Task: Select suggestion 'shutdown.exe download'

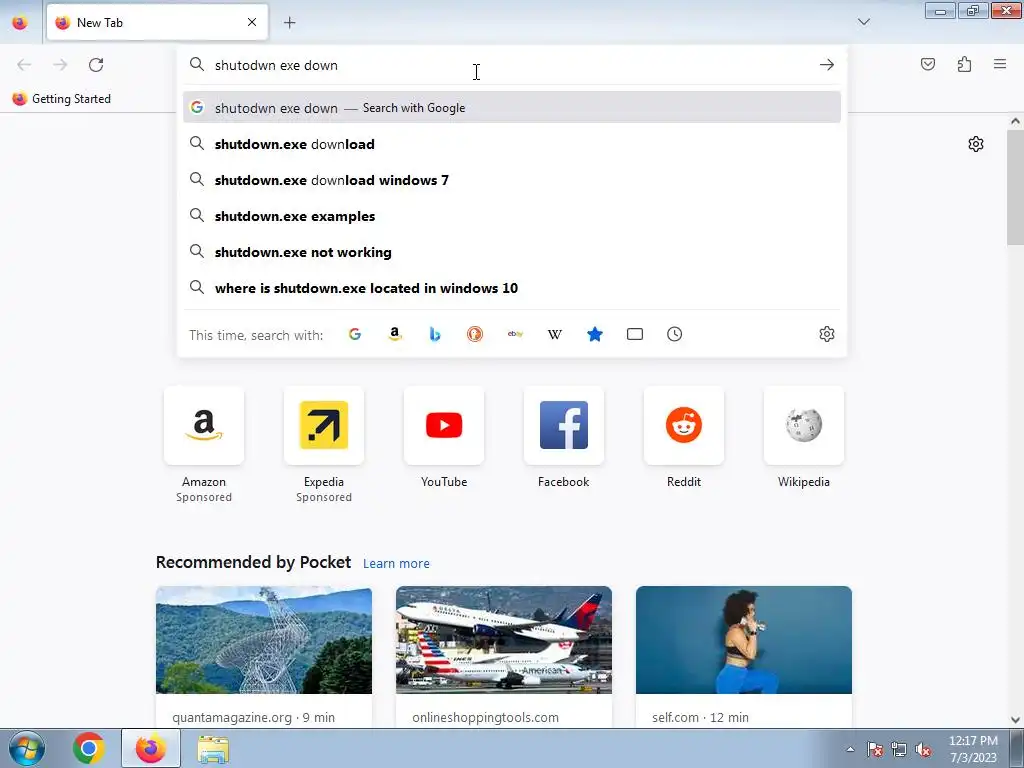Action: click(512, 144)
